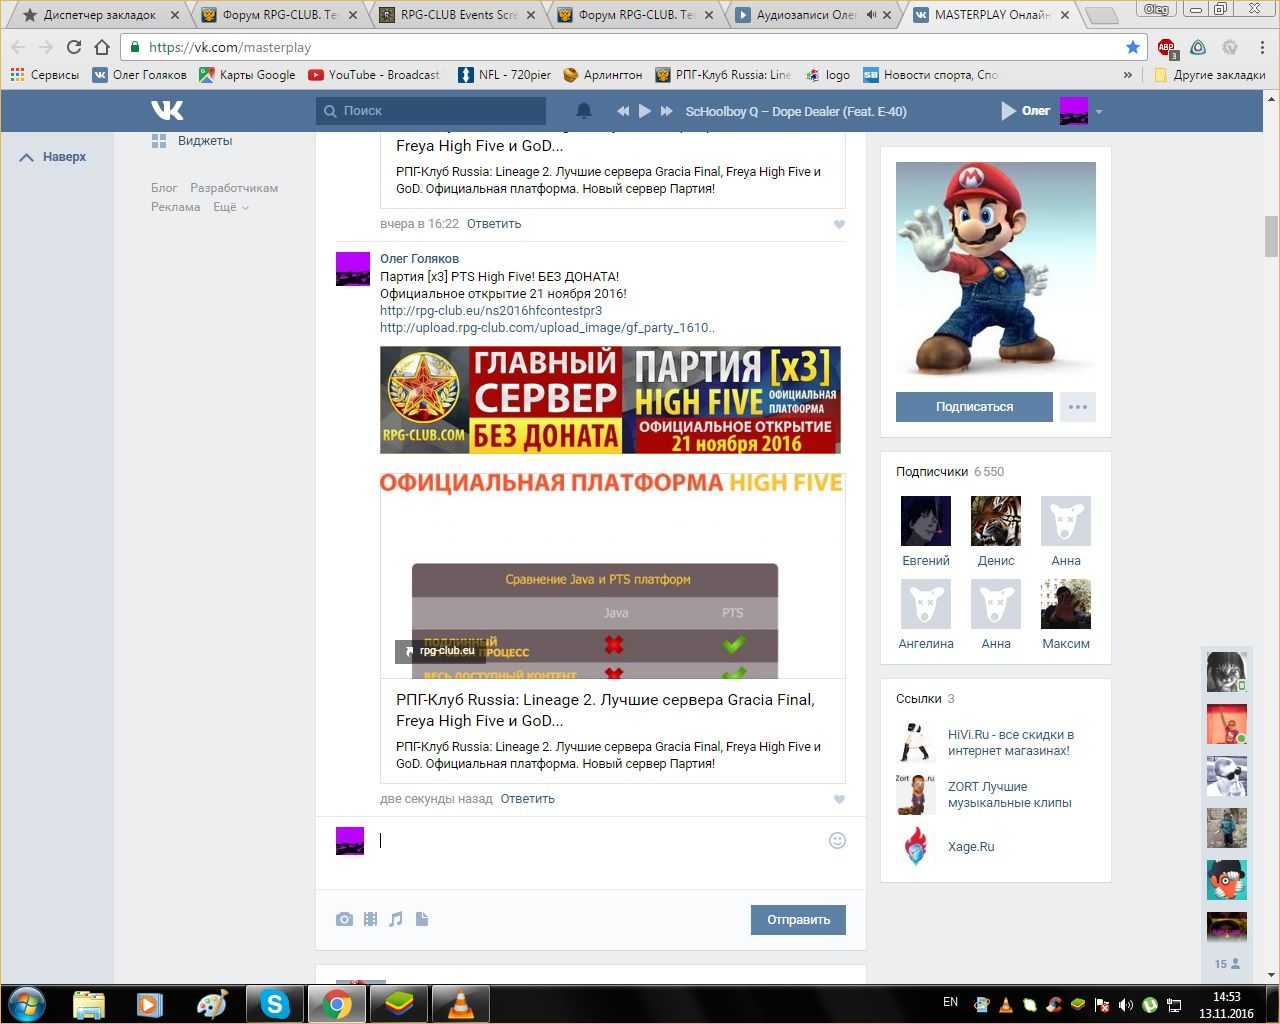Show more bookmarks chevron

click(x=1128, y=75)
